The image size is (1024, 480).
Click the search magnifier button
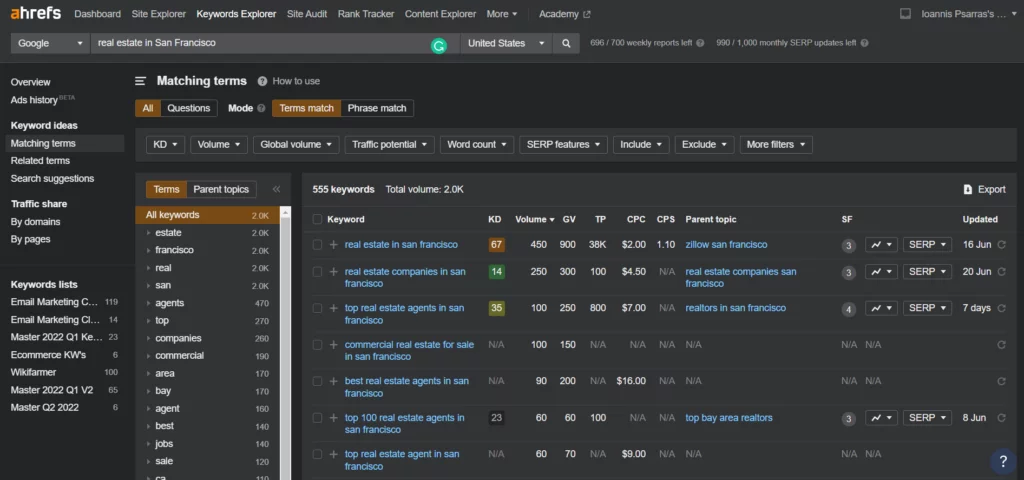(x=566, y=43)
